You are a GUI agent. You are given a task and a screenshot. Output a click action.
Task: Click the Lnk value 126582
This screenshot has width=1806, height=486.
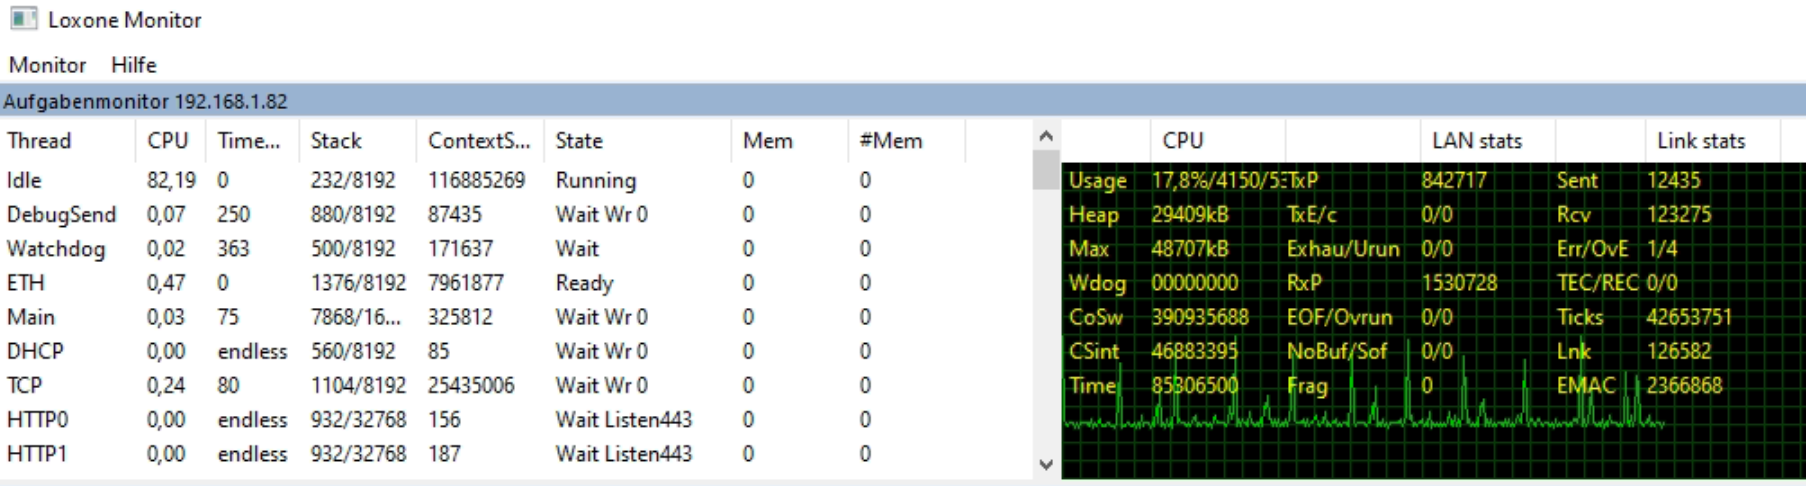1679,351
